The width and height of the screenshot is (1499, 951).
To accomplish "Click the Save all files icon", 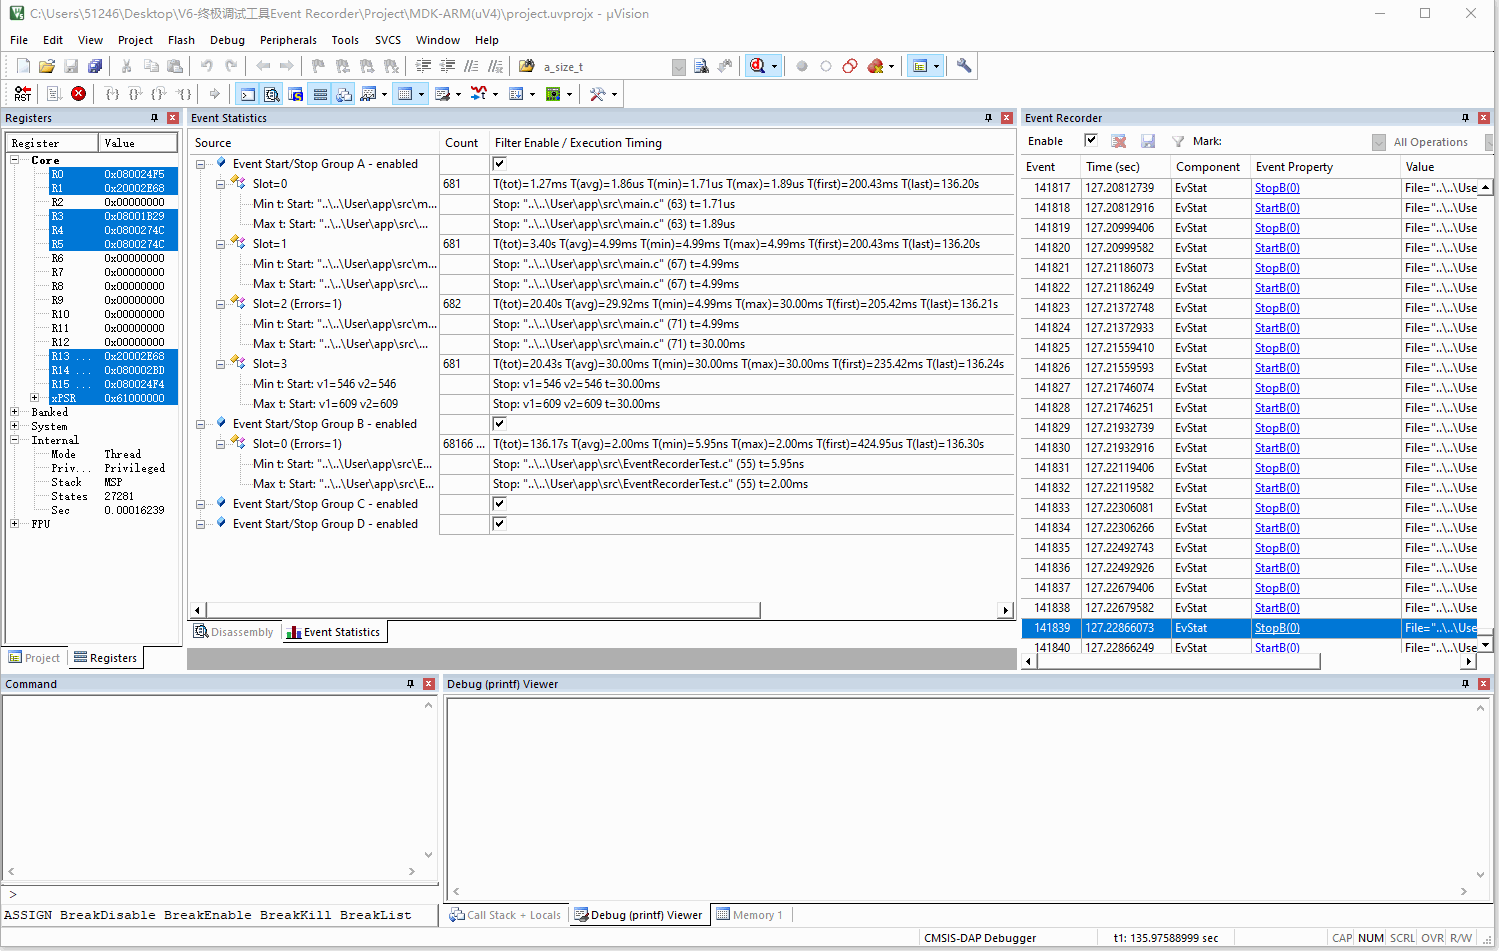I will click(x=95, y=66).
